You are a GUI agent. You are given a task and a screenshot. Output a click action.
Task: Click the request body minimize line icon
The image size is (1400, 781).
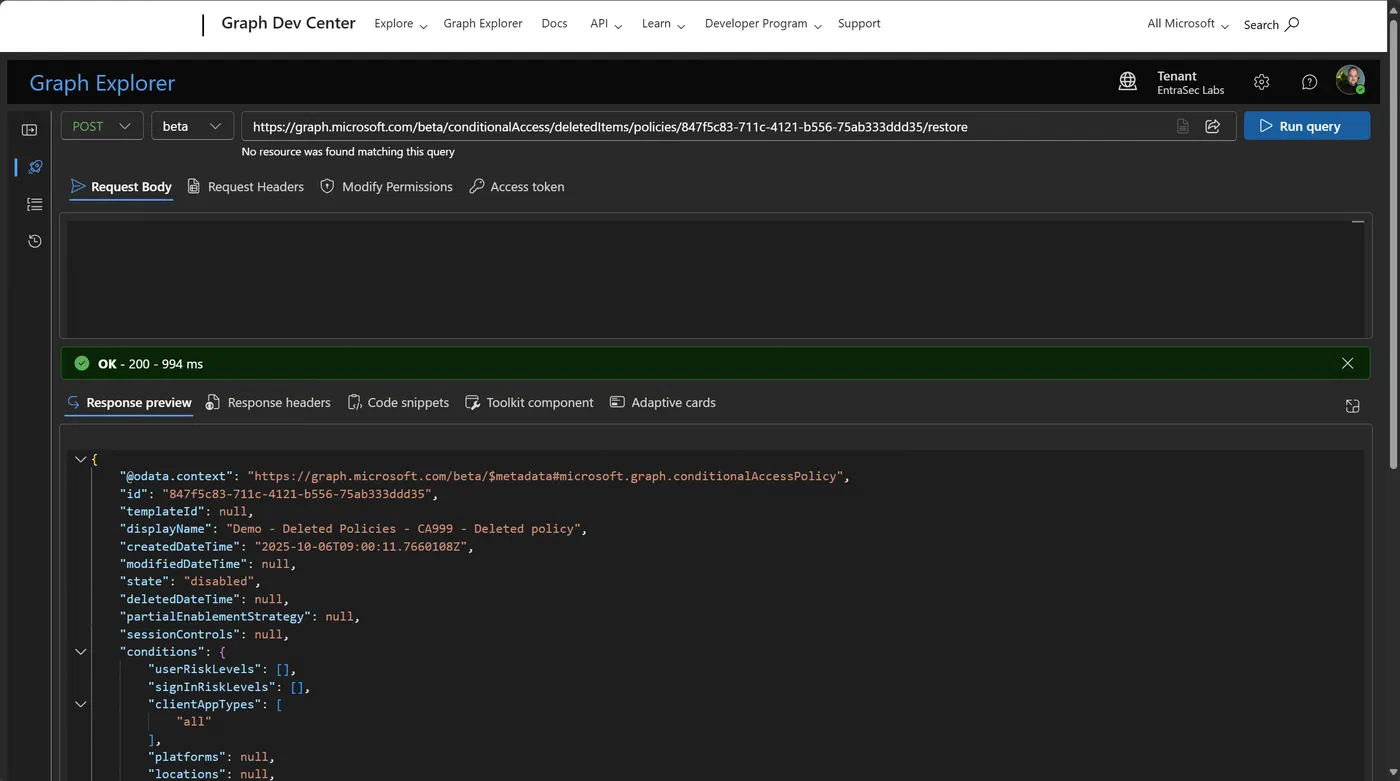[x=1358, y=221]
